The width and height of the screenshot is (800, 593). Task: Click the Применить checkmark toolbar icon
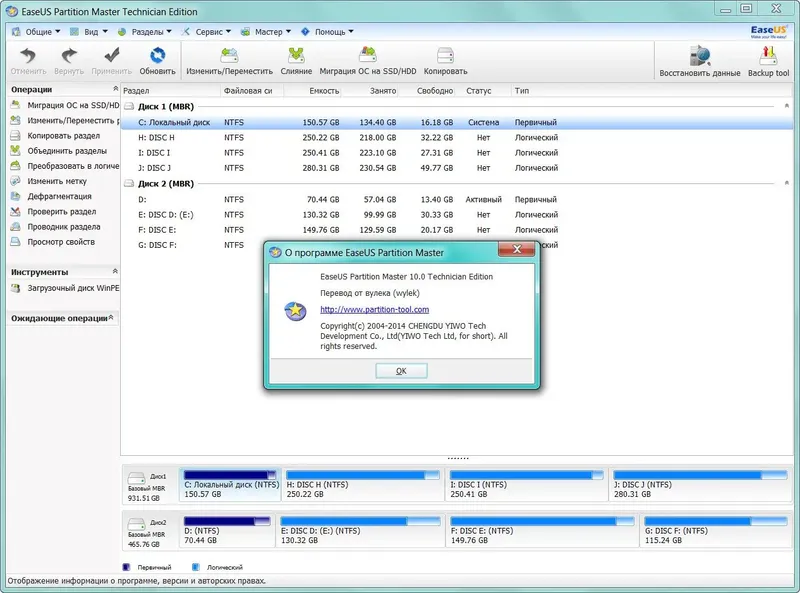click(111, 56)
